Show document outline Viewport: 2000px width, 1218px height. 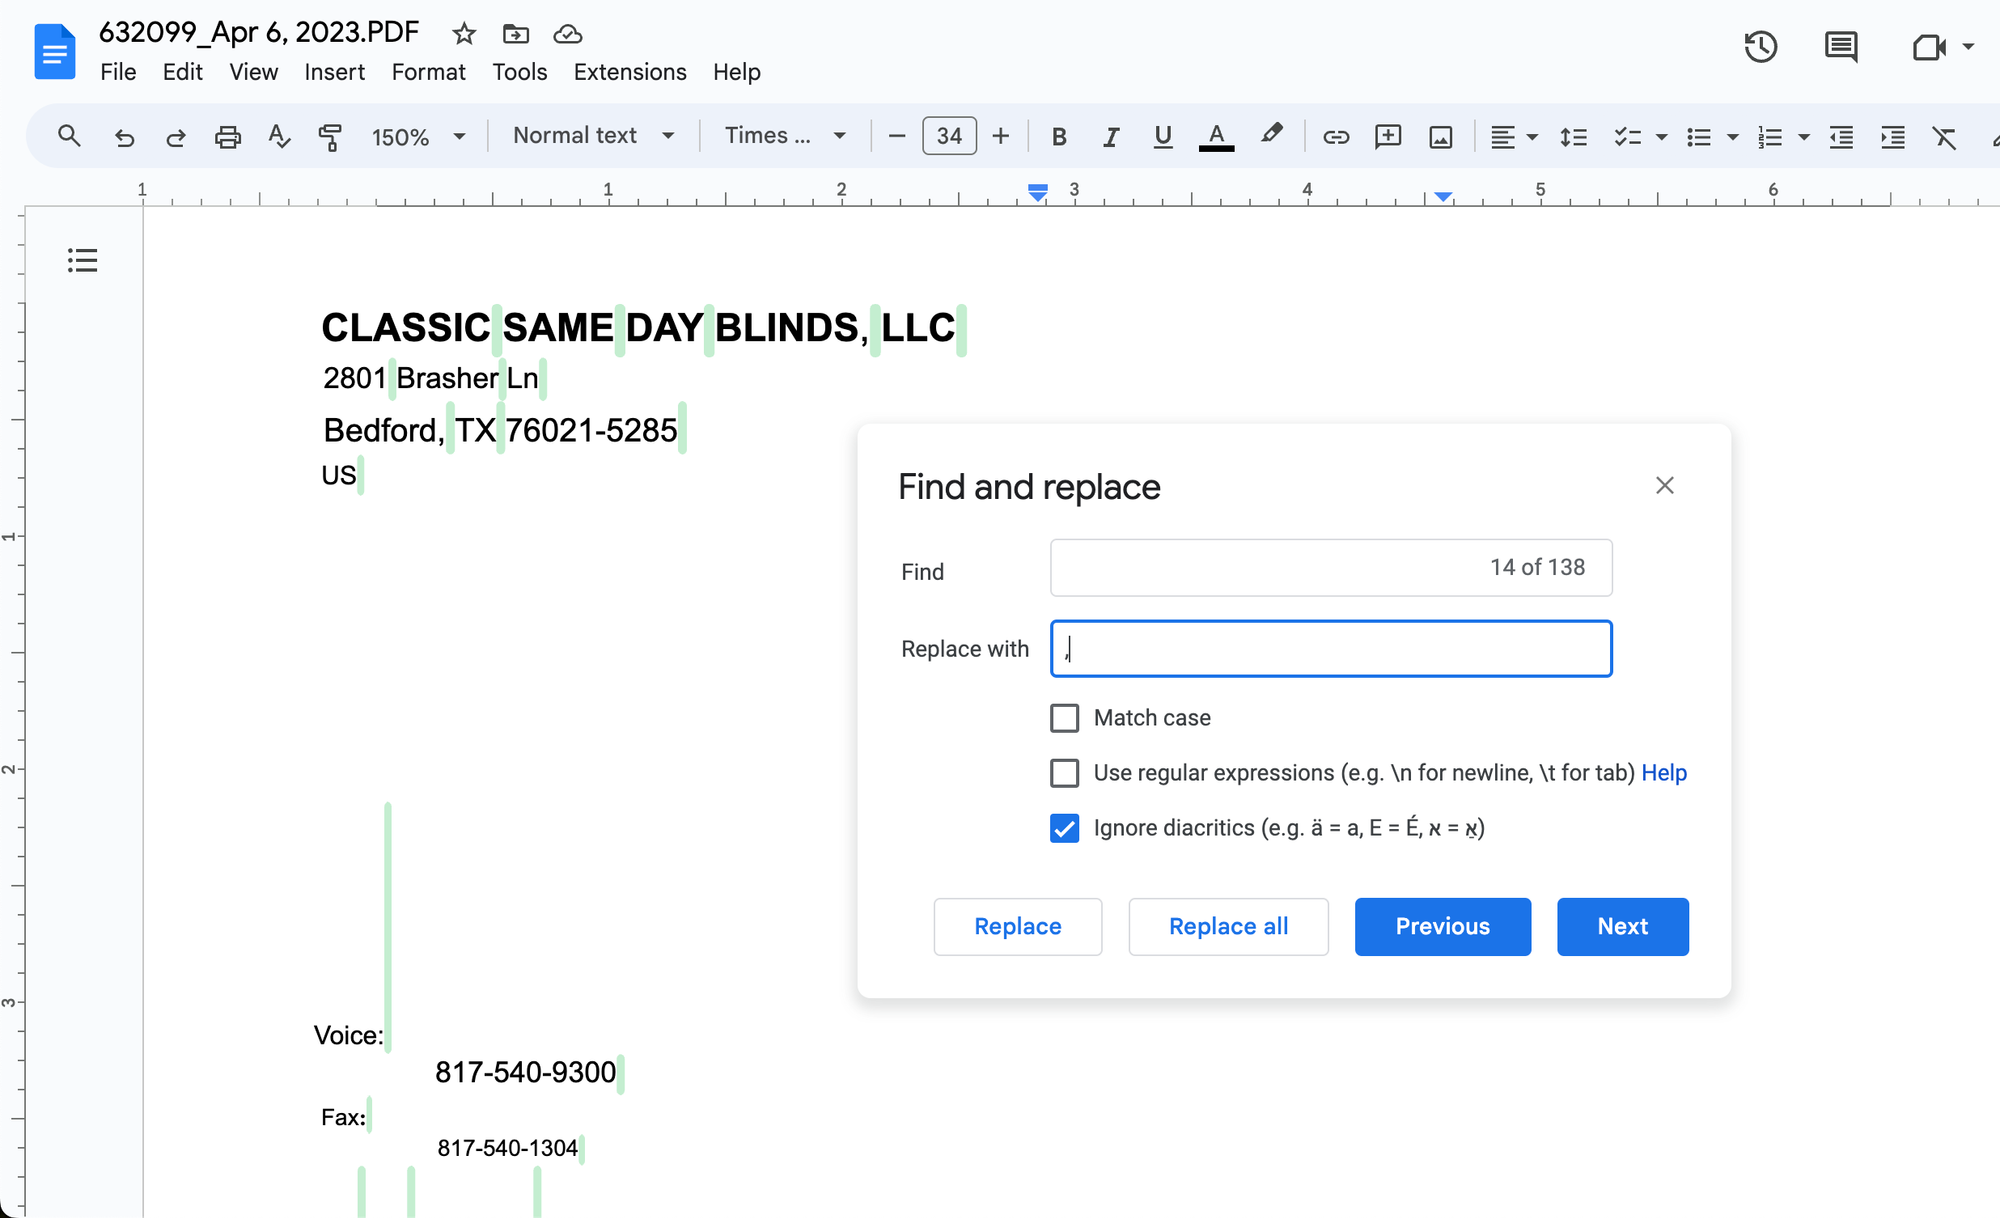pos(82,261)
